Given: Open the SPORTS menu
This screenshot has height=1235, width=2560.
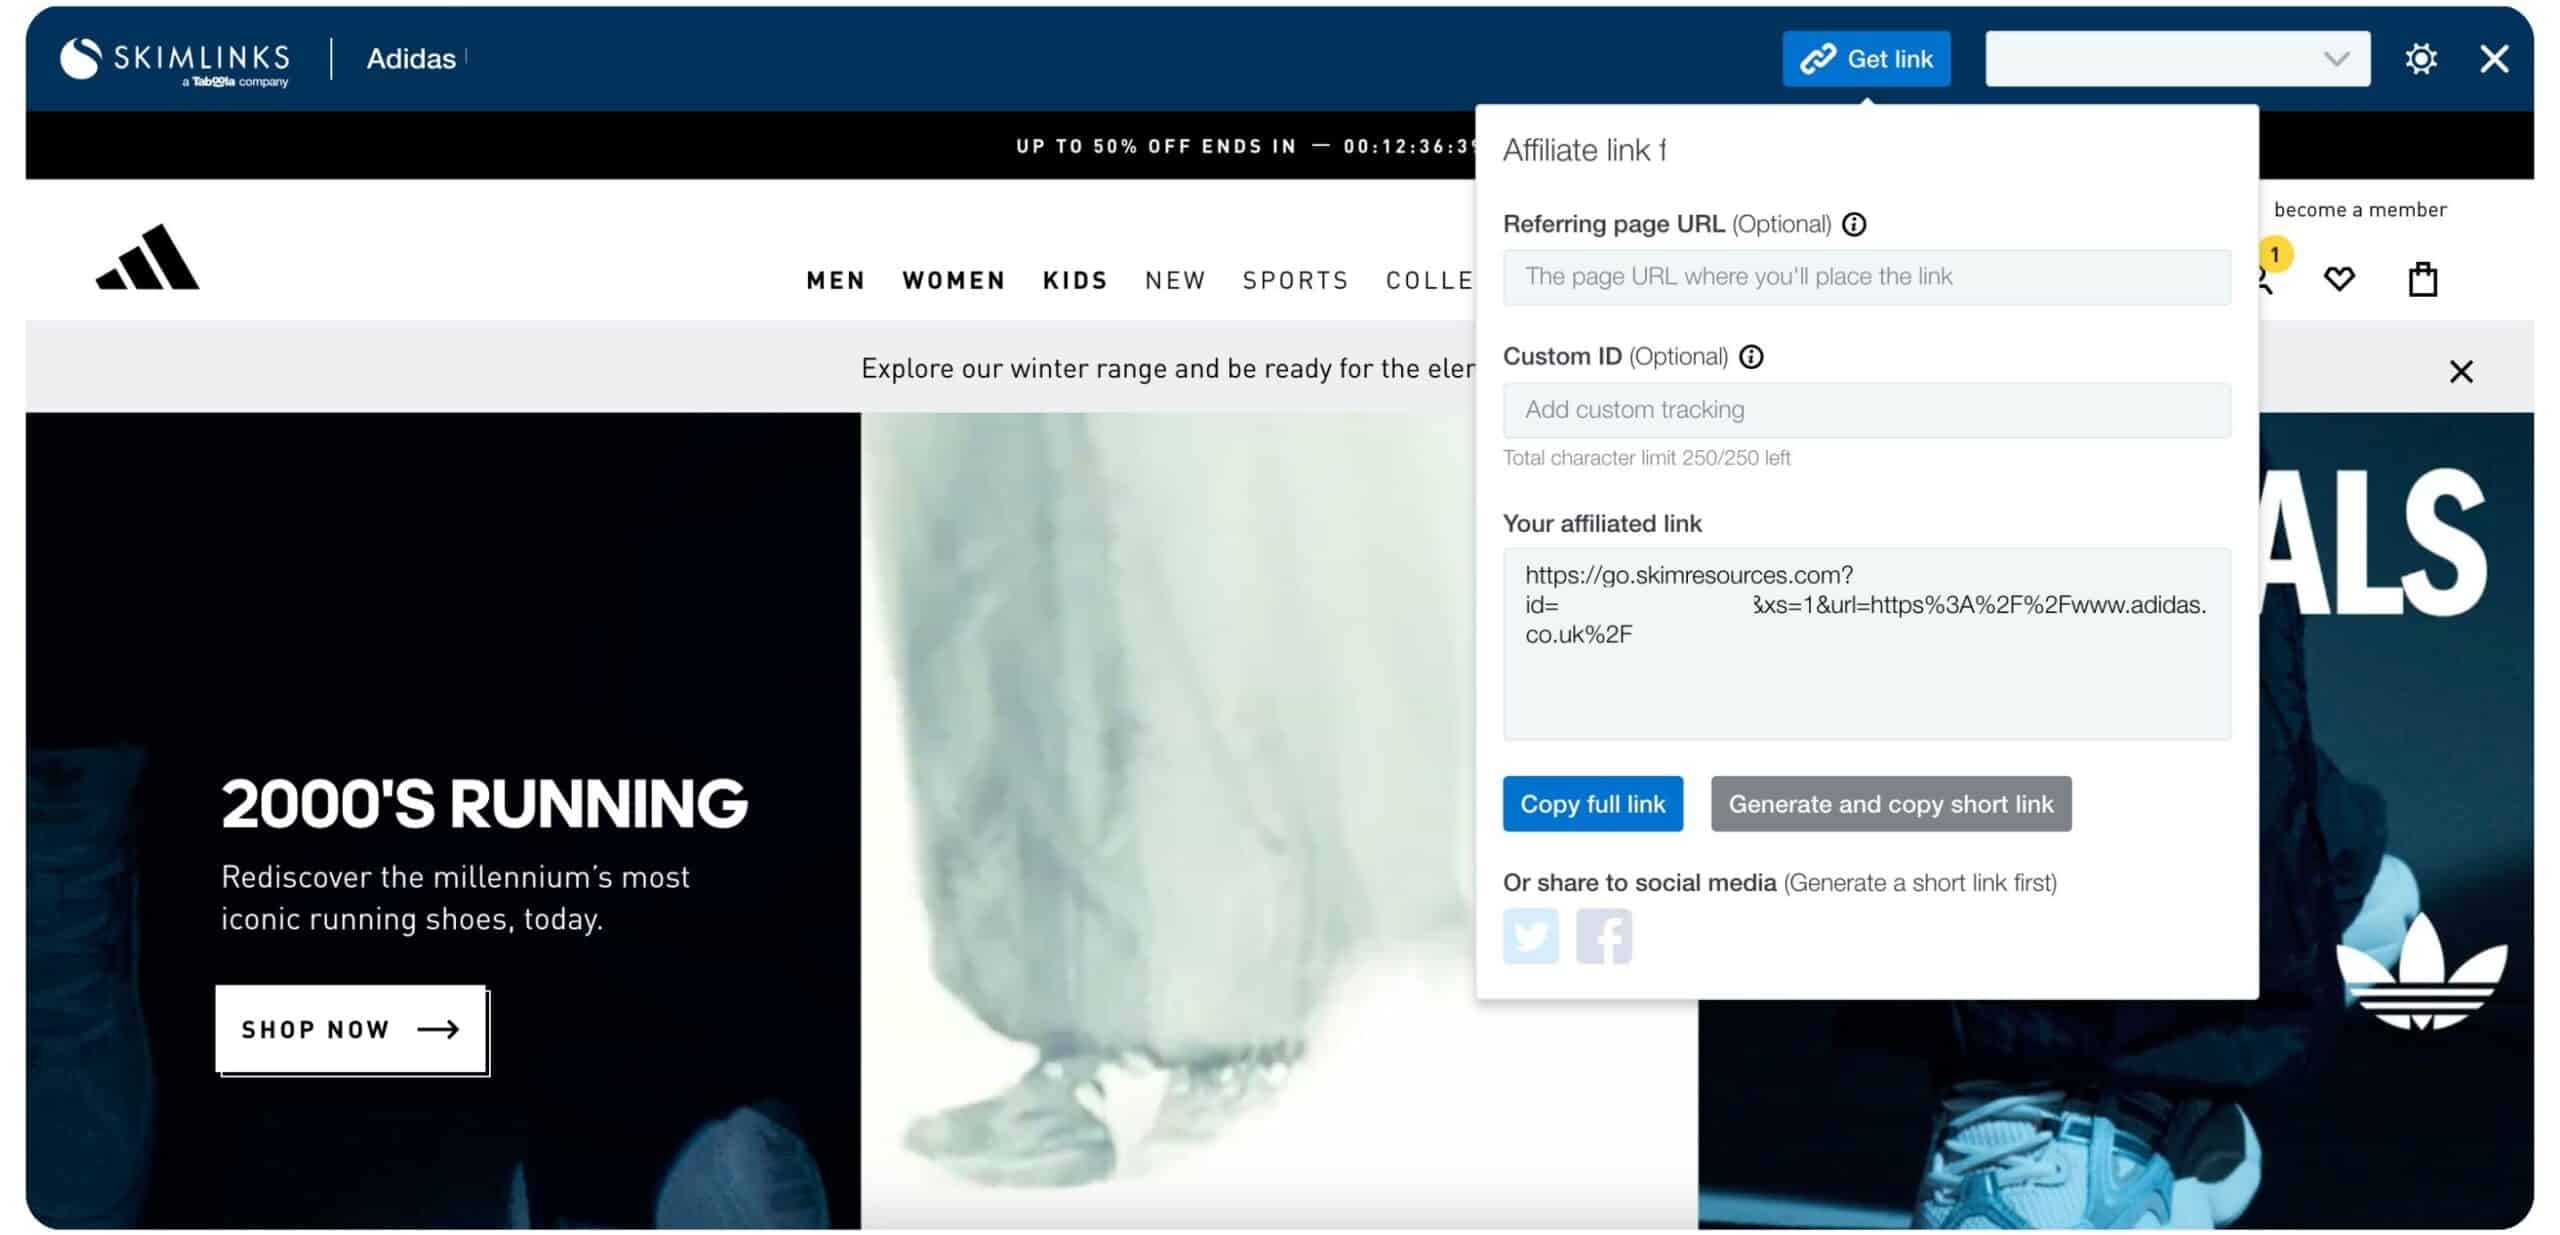Looking at the screenshot, I should tap(1295, 280).
